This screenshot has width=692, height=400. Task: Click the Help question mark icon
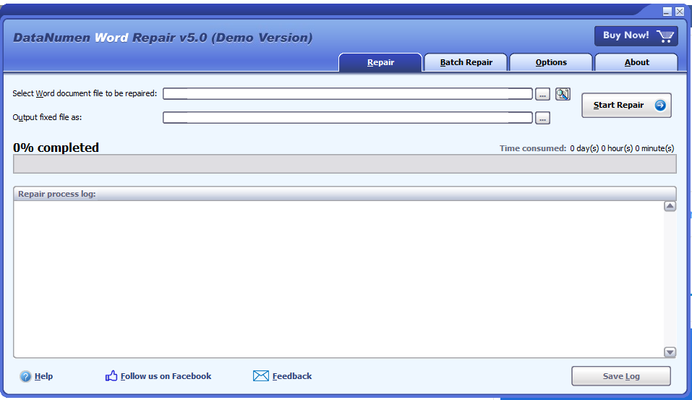26,376
